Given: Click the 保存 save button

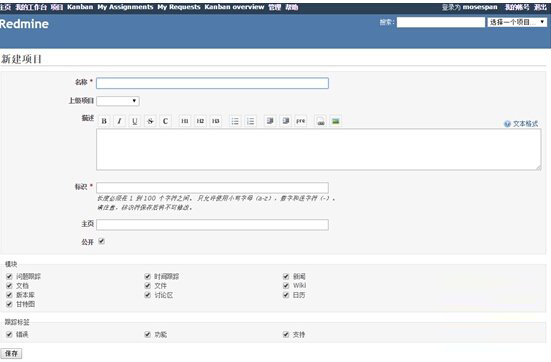Looking at the screenshot, I should [11, 353].
